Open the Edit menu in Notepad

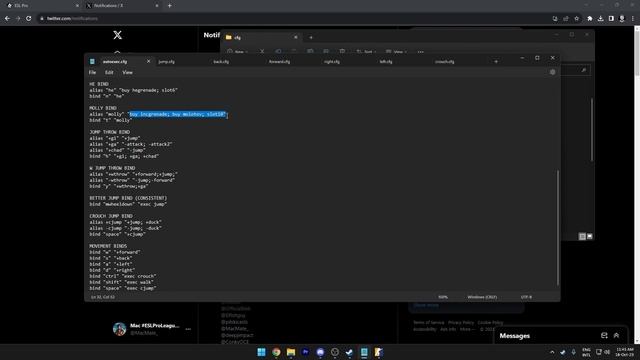pyautogui.click(x=109, y=72)
